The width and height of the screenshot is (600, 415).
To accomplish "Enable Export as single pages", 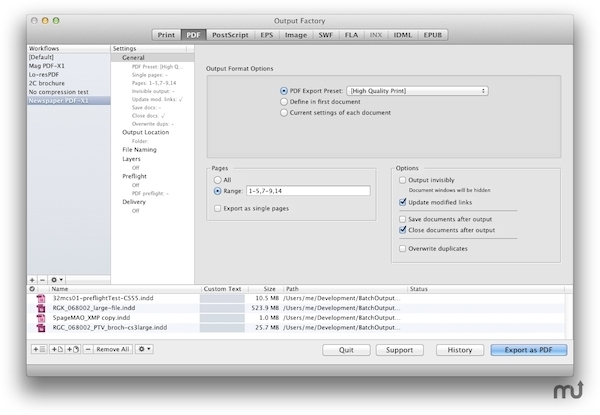I will 219,208.
